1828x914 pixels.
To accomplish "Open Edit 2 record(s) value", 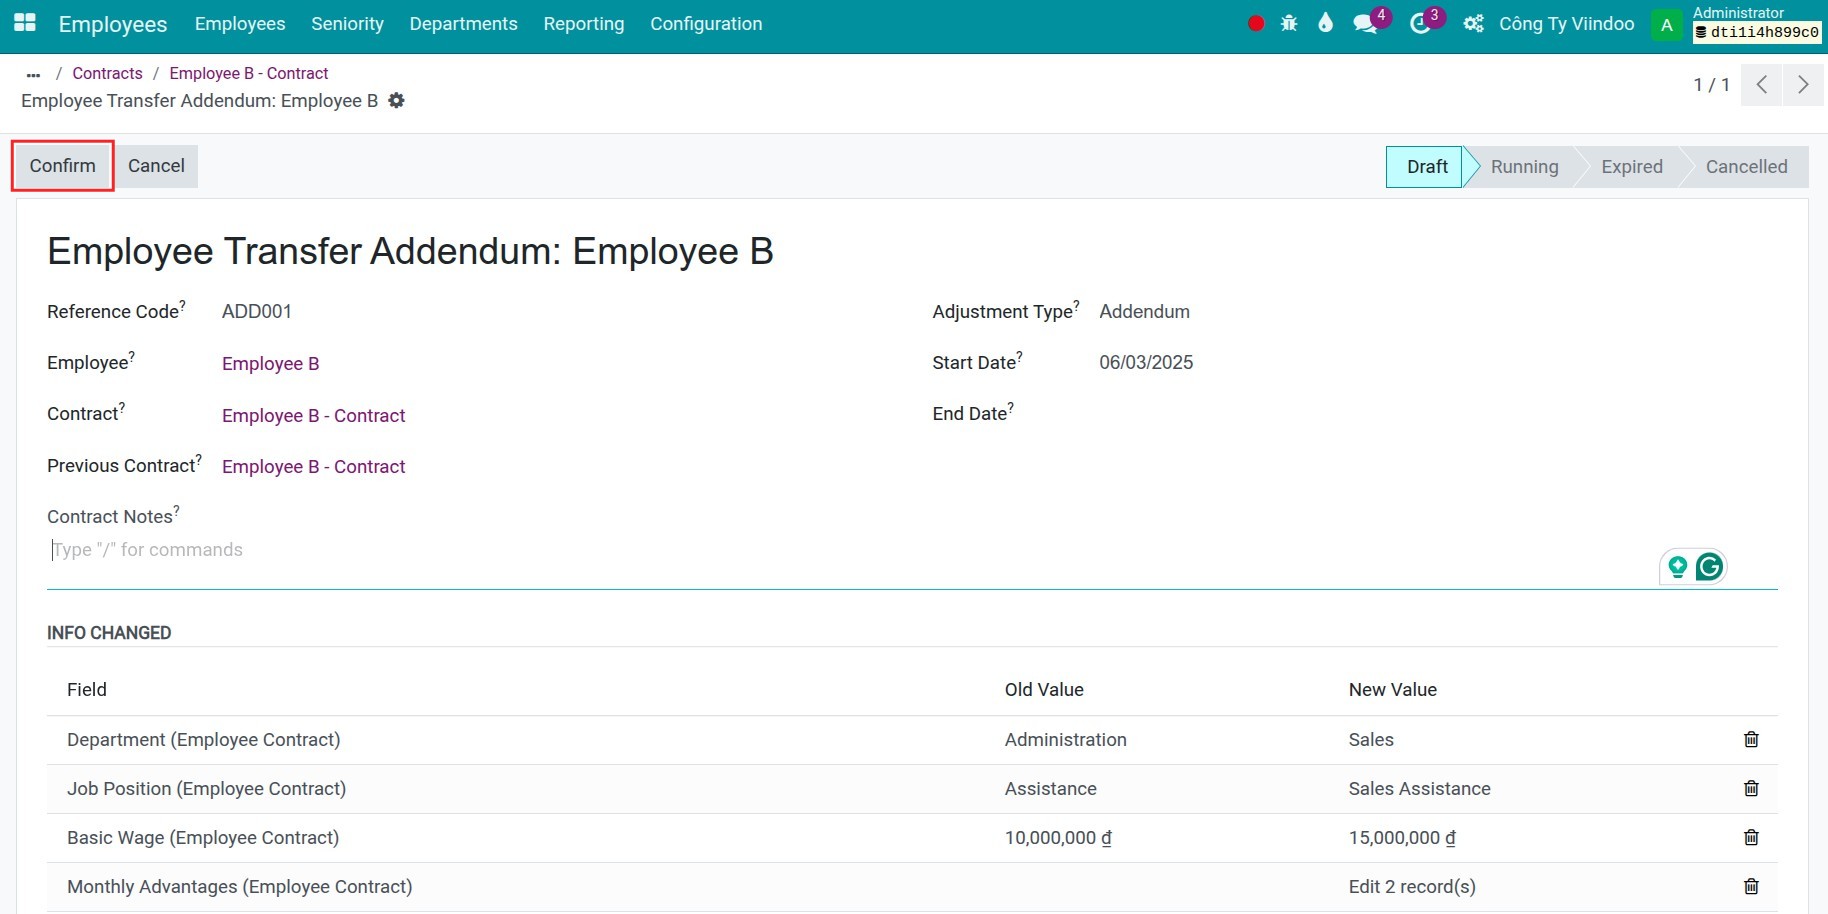I will point(1411,887).
